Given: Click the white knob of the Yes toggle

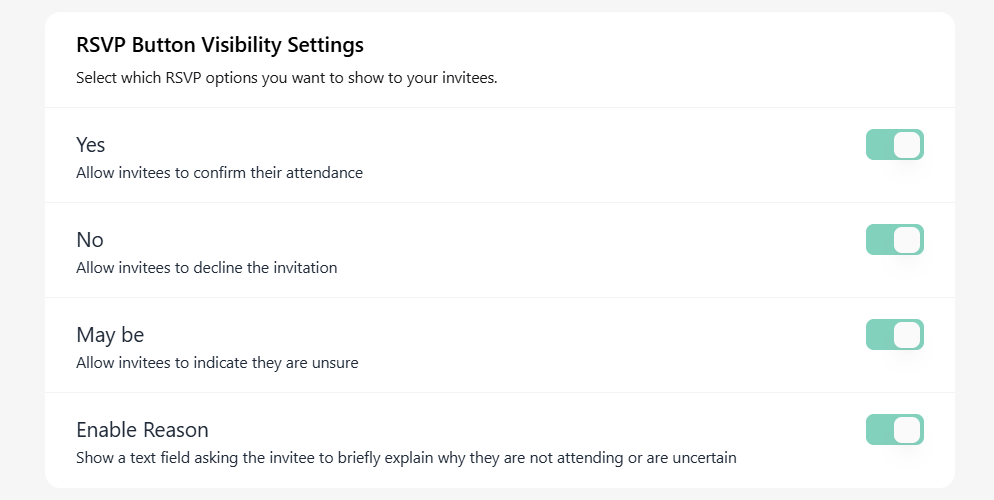Looking at the screenshot, I should tap(906, 145).
